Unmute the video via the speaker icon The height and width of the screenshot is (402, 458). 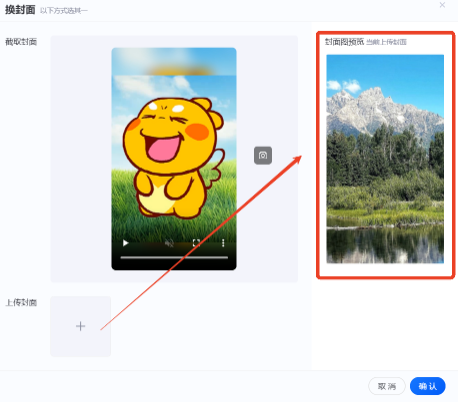pos(169,244)
